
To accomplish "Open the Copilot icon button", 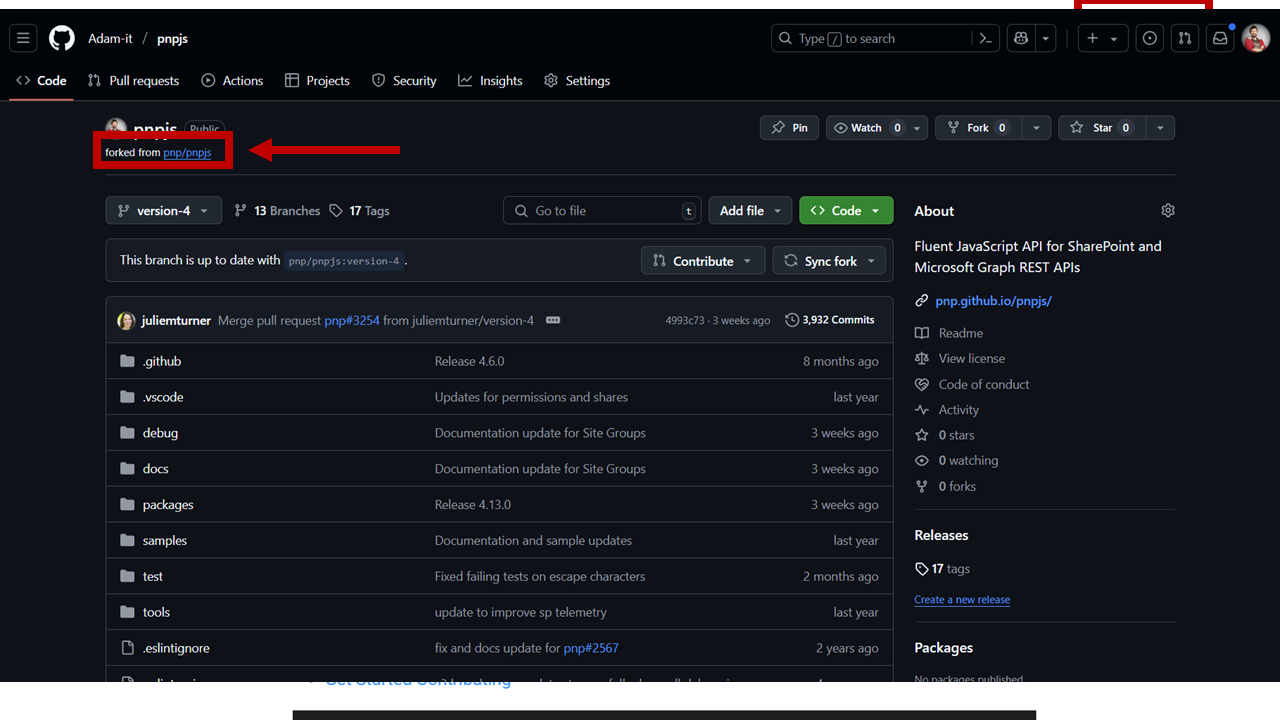I will 1021,39.
